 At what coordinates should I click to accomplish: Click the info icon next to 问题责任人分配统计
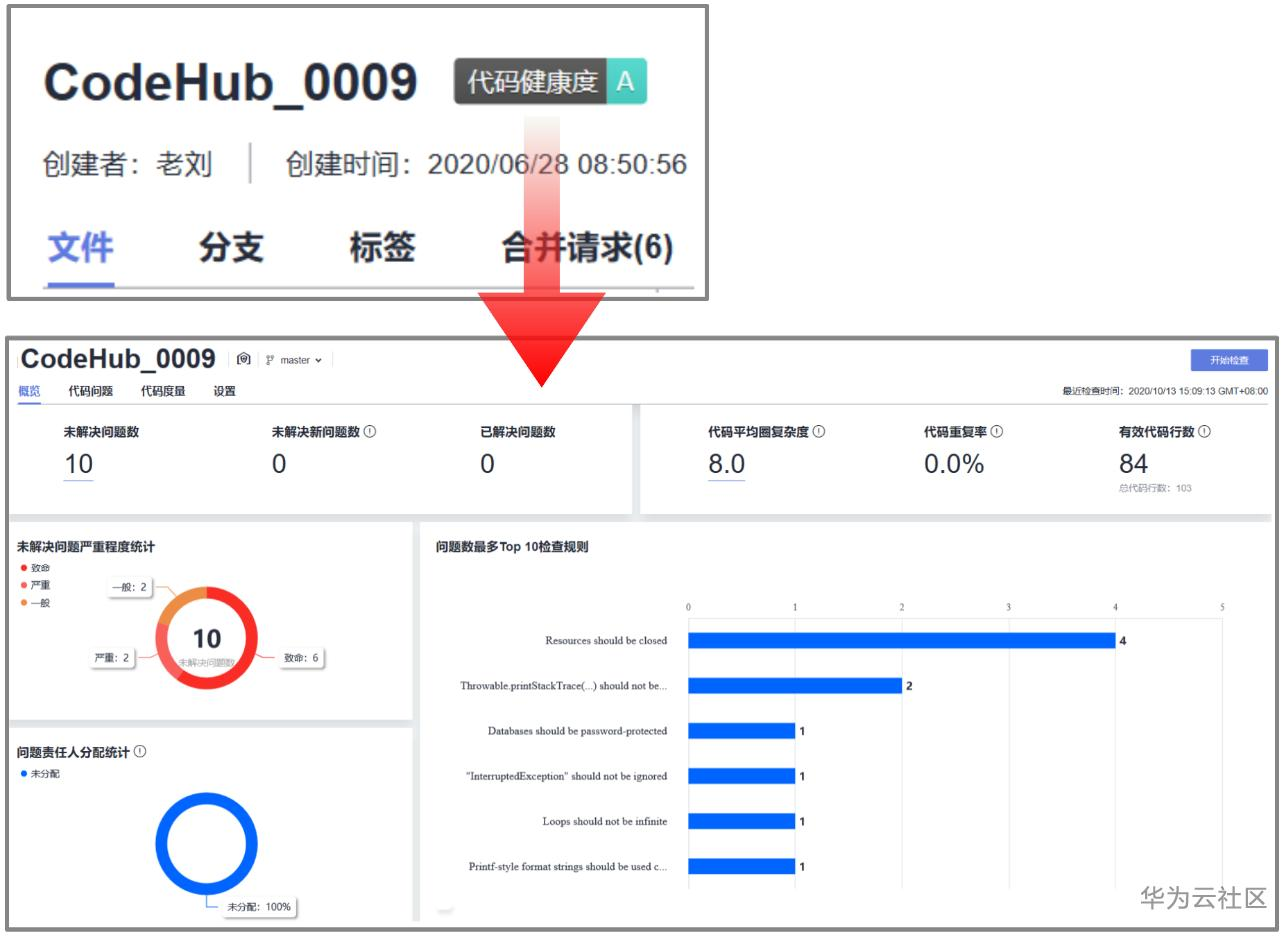(x=140, y=751)
